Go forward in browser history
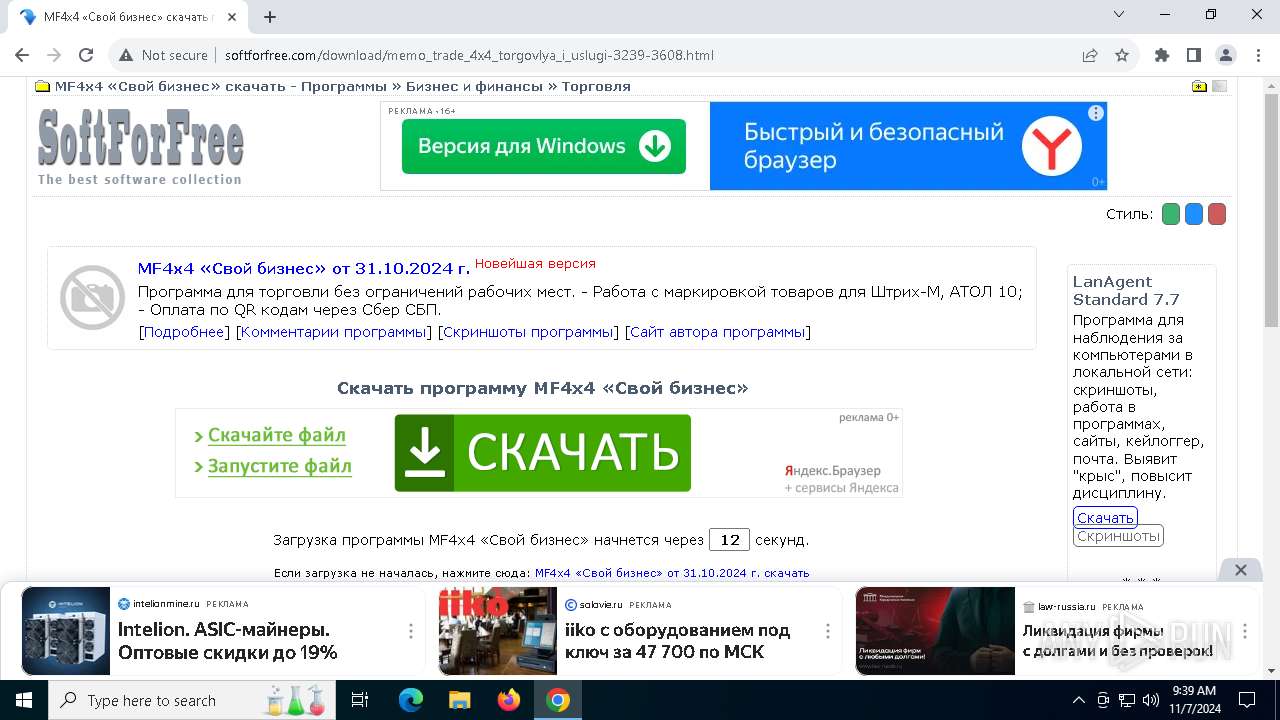The height and width of the screenshot is (720, 1280). point(54,55)
